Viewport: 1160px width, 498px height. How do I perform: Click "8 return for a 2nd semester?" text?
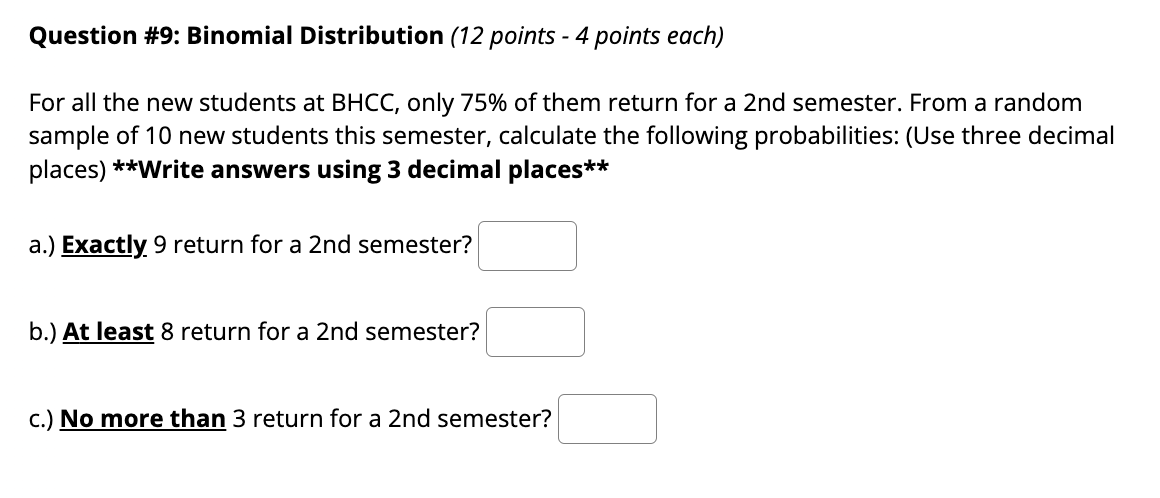(320, 332)
